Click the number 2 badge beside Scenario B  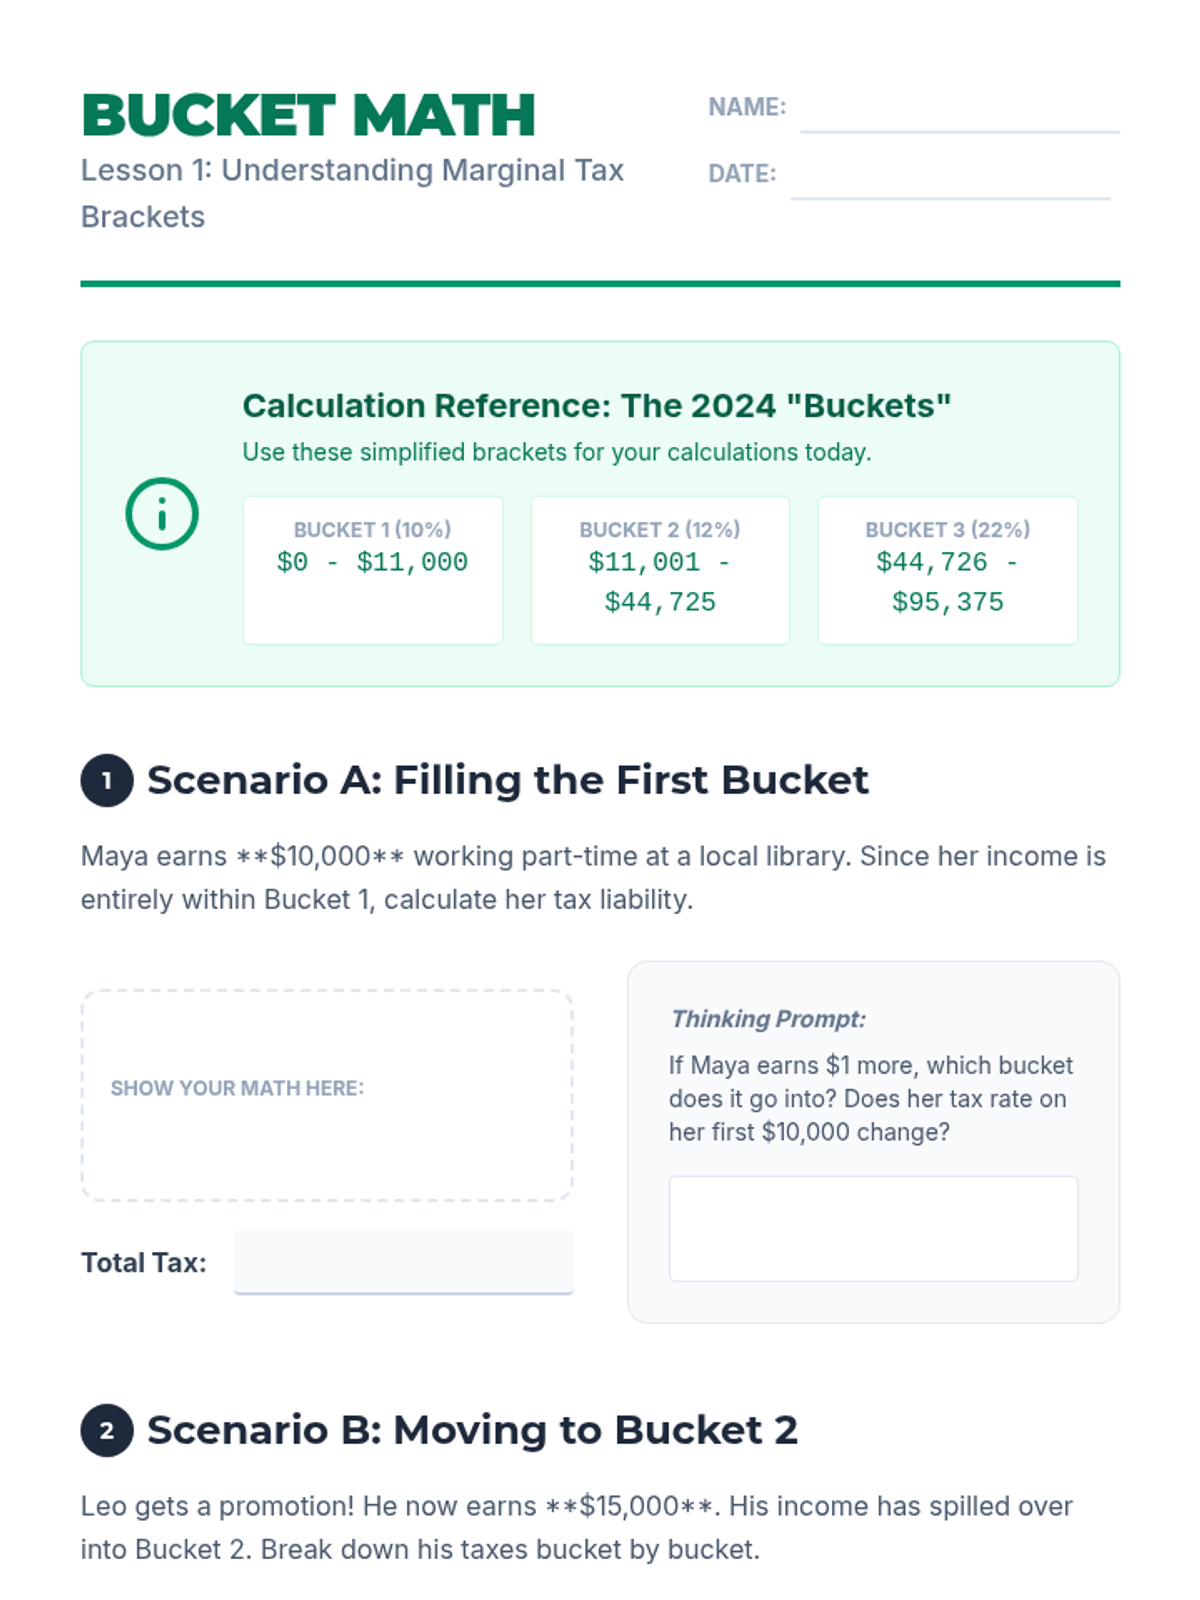107,1430
